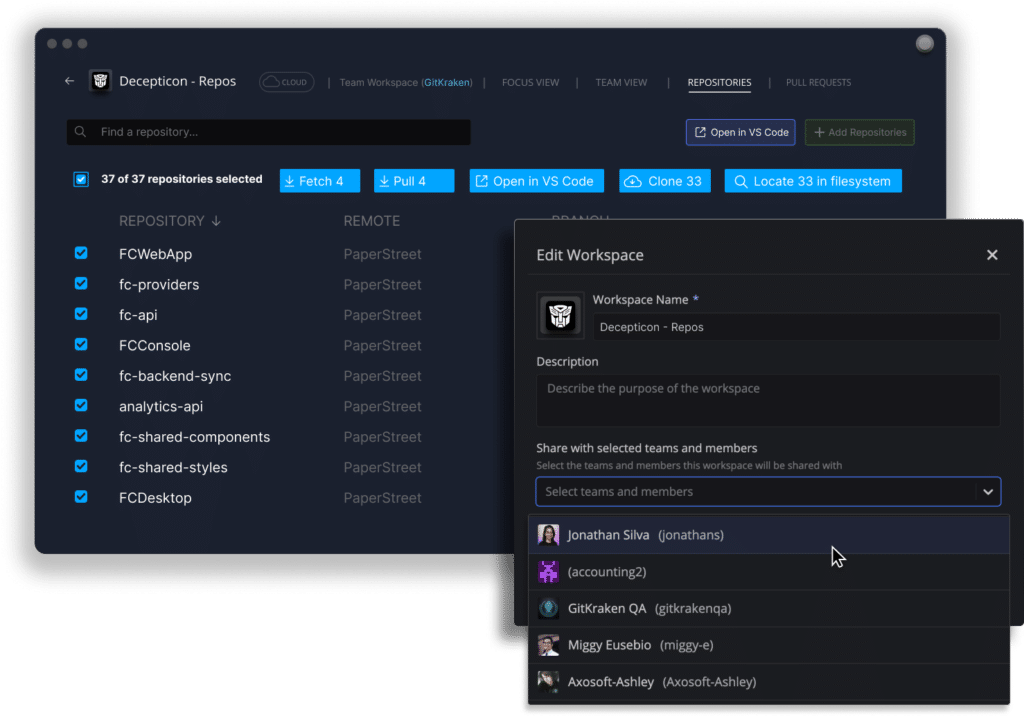Click the fc-backend-sync repository name
The width and height of the screenshot is (1024, 716).
pos(175,376)
